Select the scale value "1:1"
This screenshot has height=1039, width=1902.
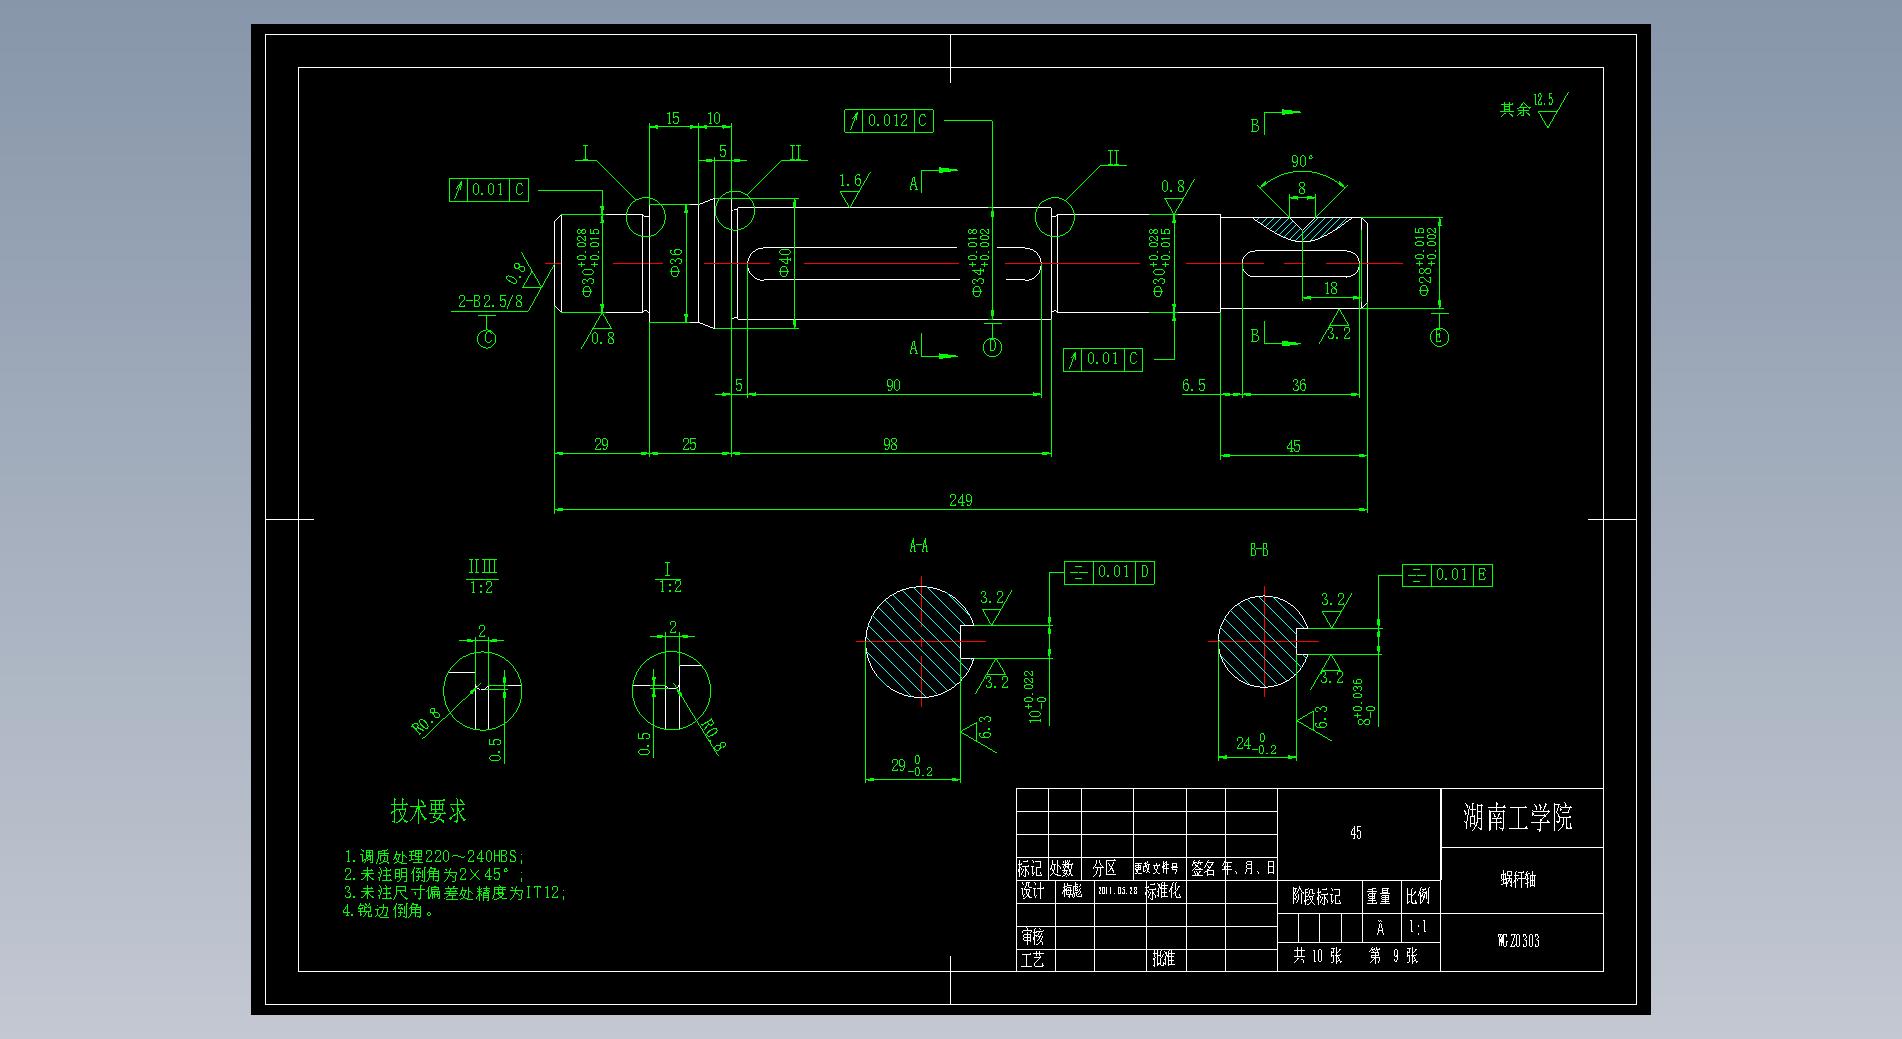point(1418,927)
